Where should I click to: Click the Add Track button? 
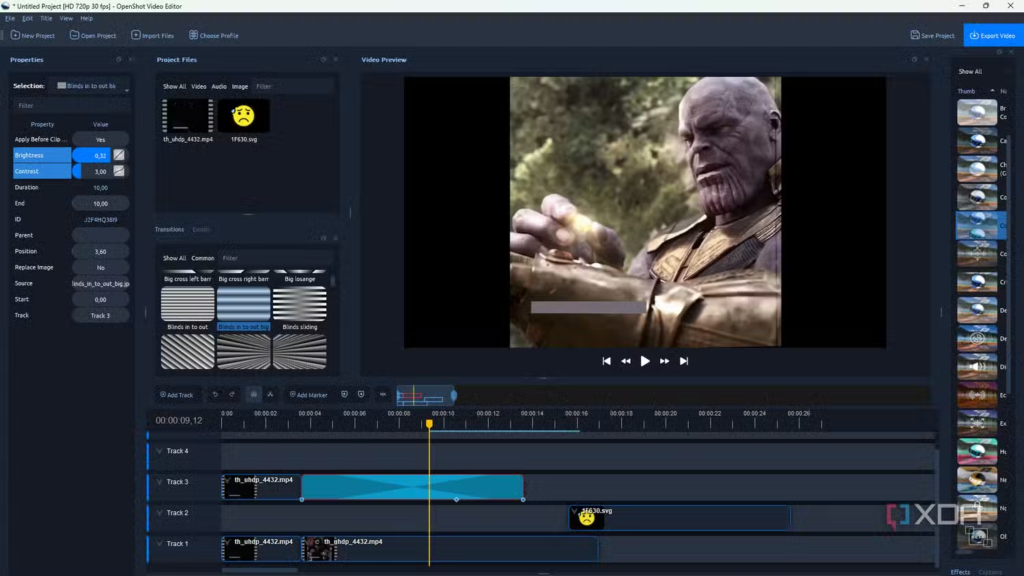pyautogui.click(x=176, y=395)
